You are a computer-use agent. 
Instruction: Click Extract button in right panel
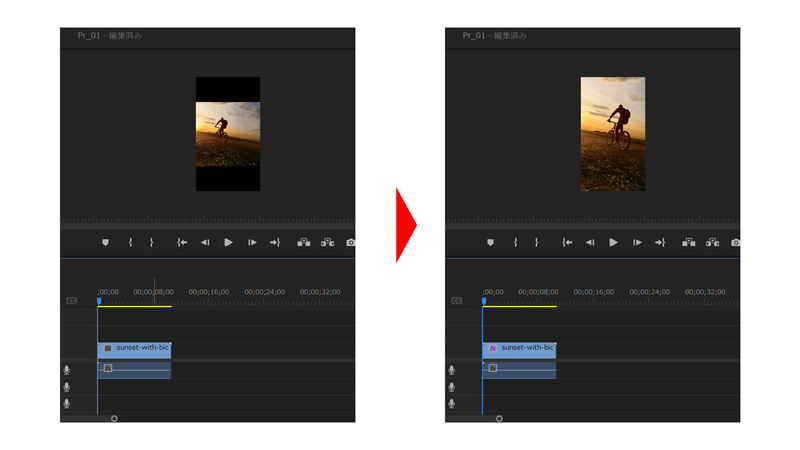[713, 242]
